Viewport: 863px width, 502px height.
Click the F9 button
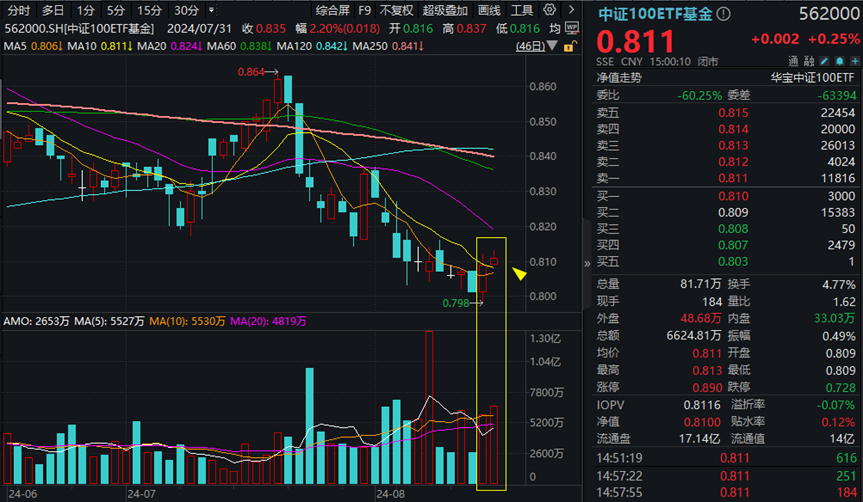(x=365, y=10)
